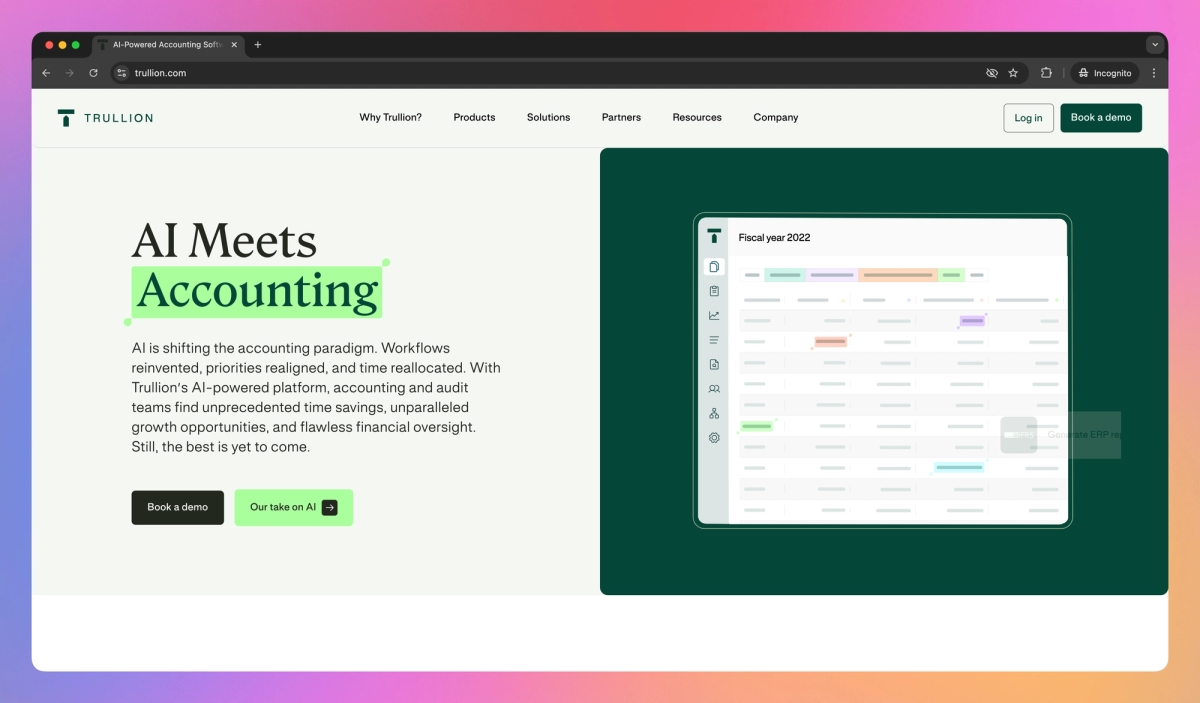Click the Trullion logo in header
This screenshot has width=1200, height=703.
coord(105,118)
